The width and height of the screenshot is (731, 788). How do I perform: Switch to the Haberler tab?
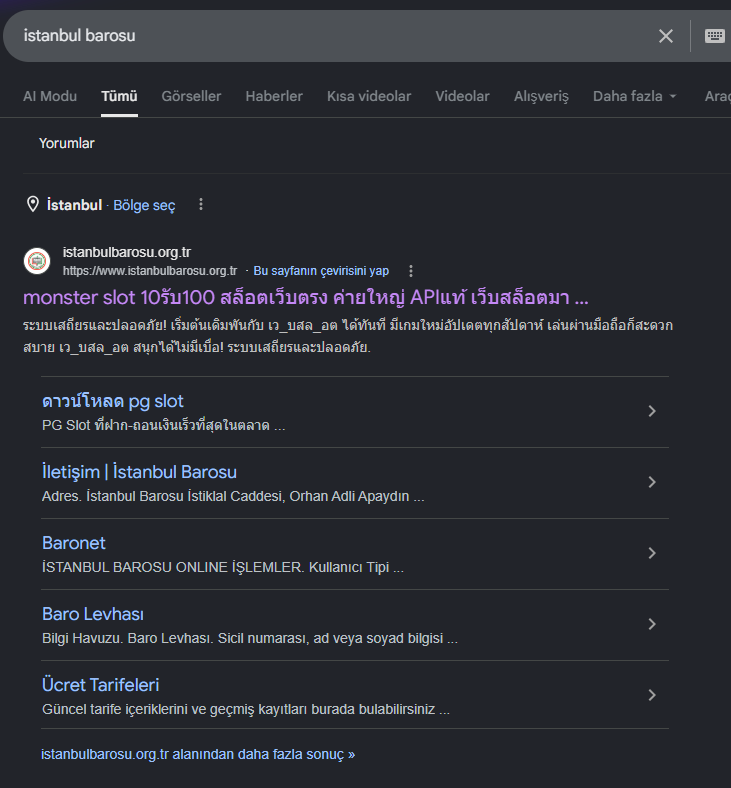click(x=274, y=96)
